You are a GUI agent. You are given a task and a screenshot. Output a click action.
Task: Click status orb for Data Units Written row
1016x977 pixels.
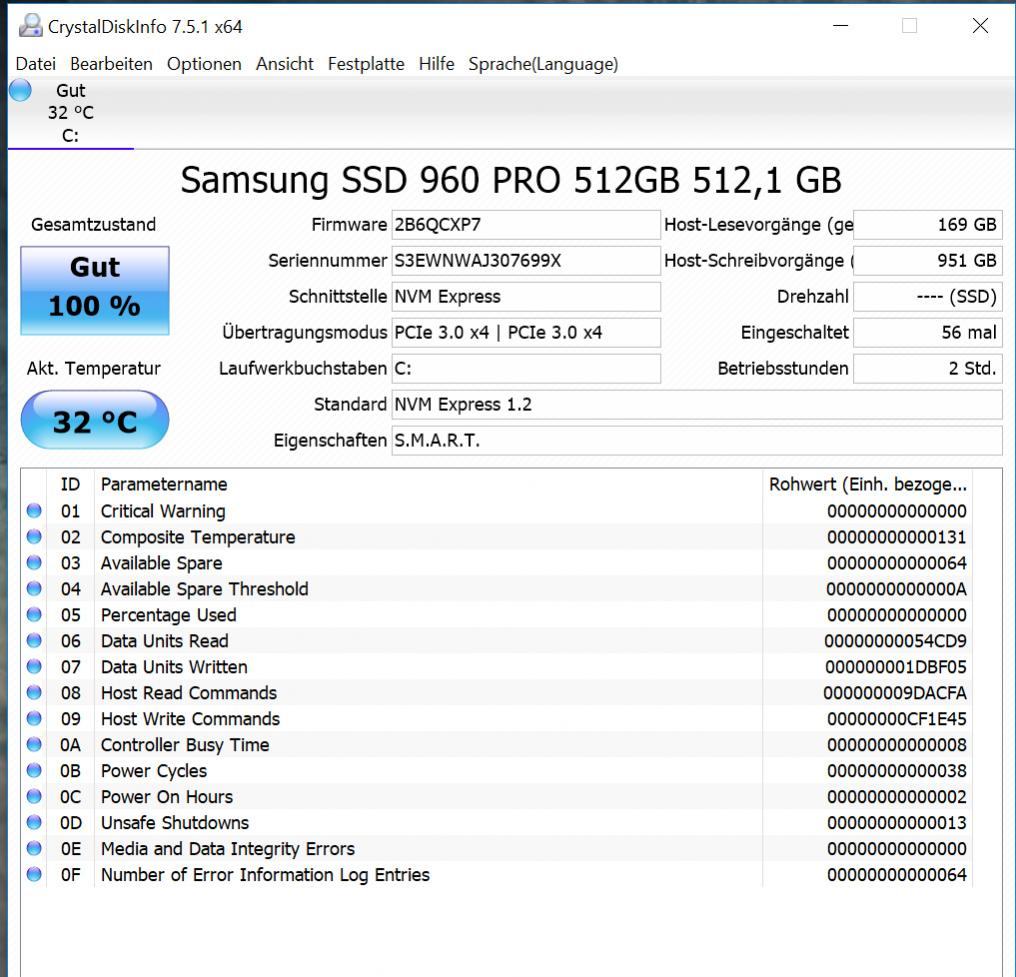[34, 666]
